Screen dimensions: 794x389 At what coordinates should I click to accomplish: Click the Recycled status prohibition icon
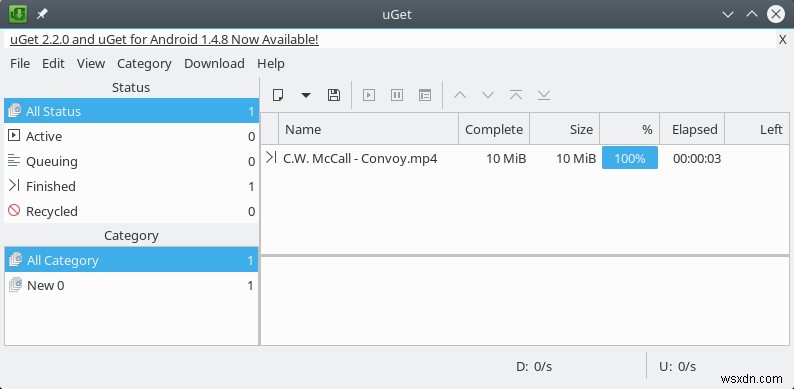[x=14, y=210]
